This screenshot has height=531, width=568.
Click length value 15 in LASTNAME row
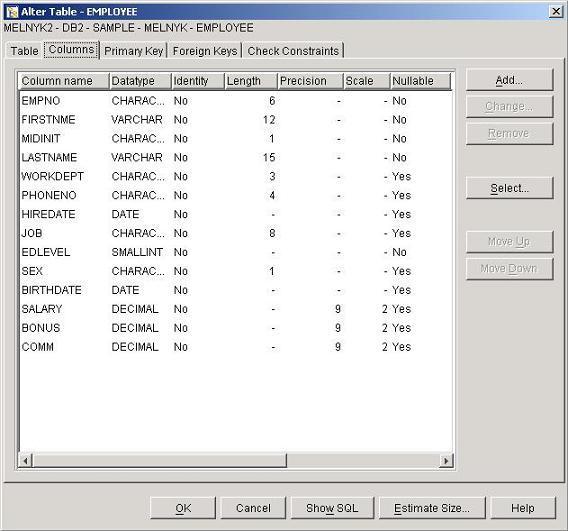(x=269, y=158)
